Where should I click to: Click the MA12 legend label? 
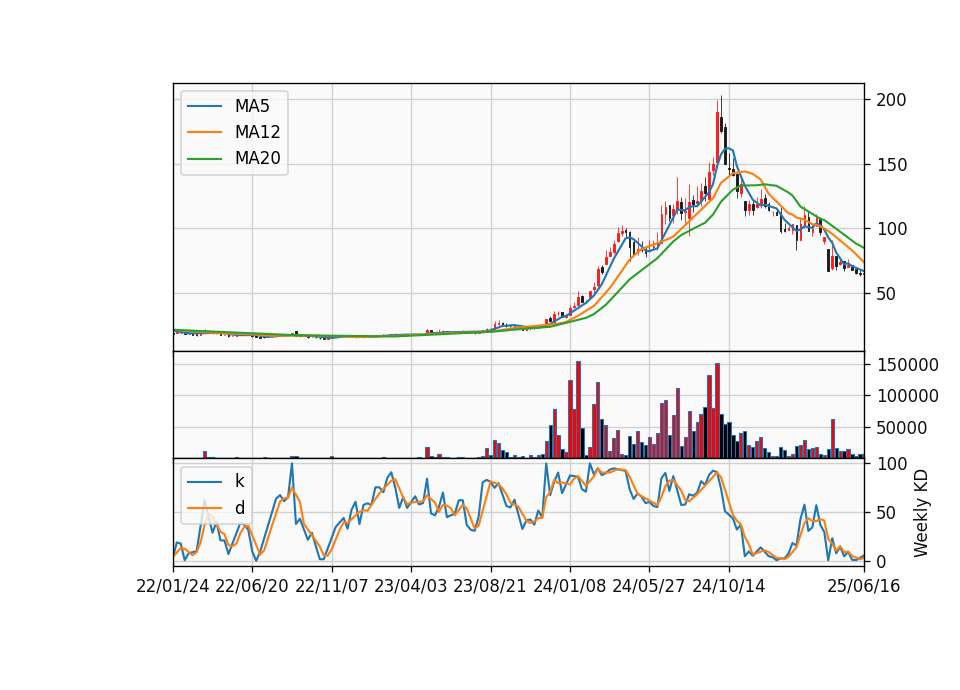pyautogui.click(x=257, y=132)
